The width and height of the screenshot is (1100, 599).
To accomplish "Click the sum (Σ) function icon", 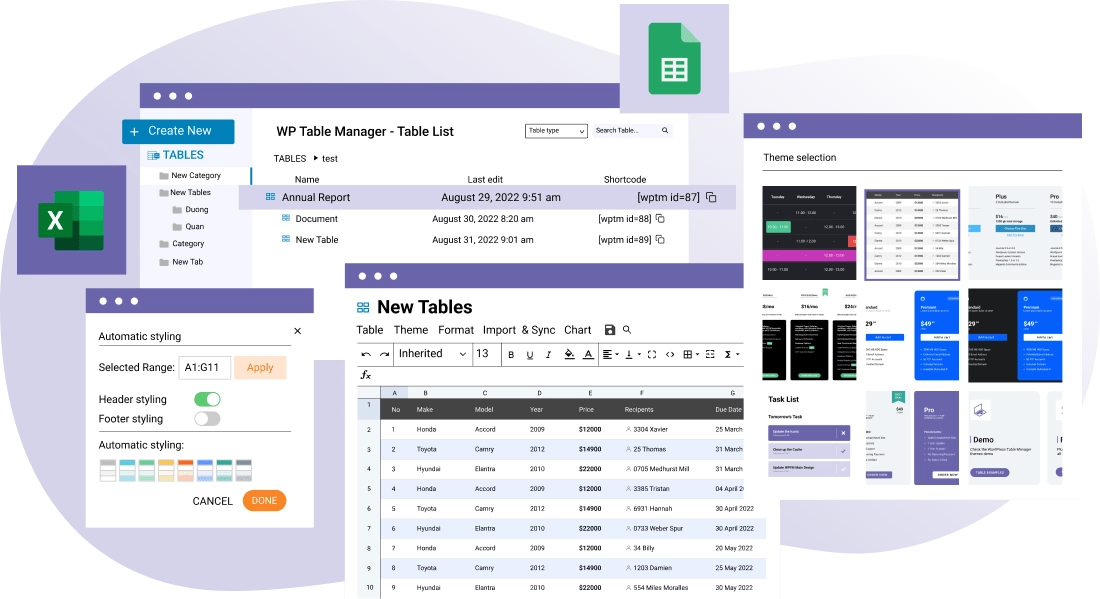I will pyautogui.click(x=728, y=353).
